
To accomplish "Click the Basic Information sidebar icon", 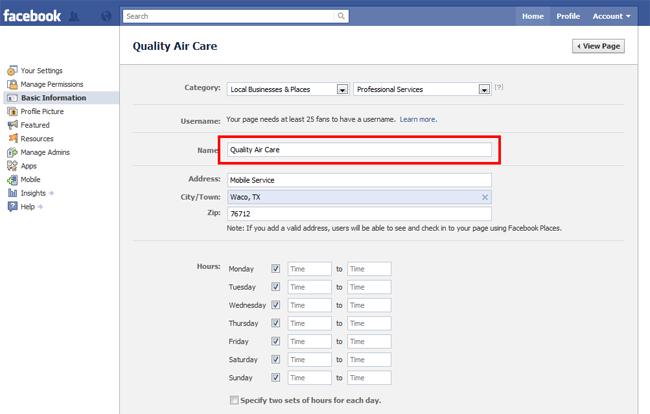I will coord(12,98).
